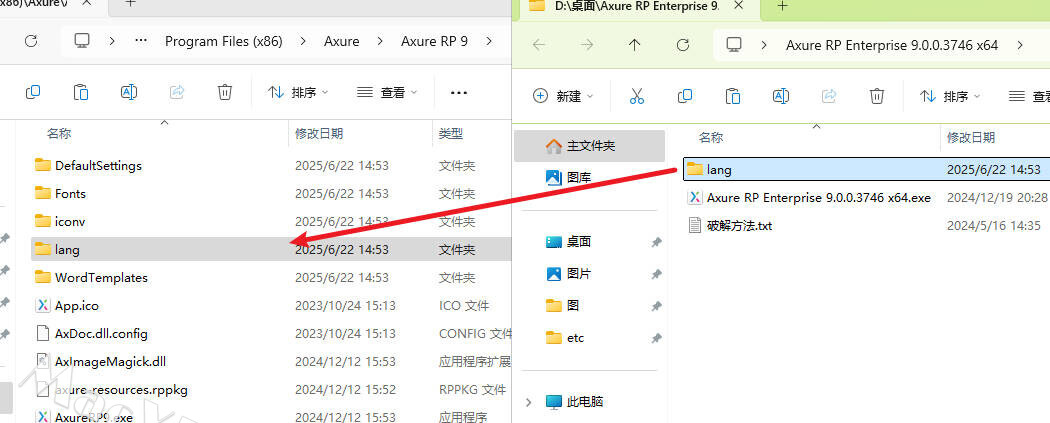
Task: Click Axure RP Enterprise 9.0.0.3746 x64 breadcrumb
Action: click(892, 45)
